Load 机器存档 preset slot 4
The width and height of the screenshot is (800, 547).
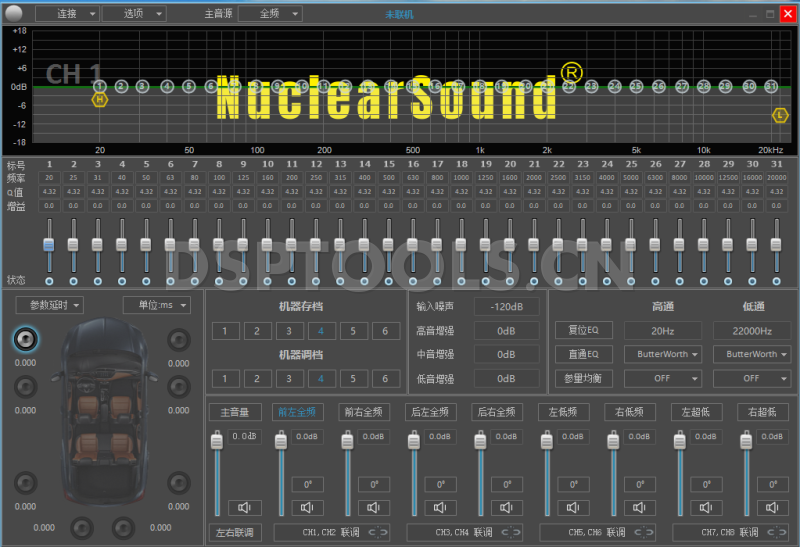tap(321, 331)
